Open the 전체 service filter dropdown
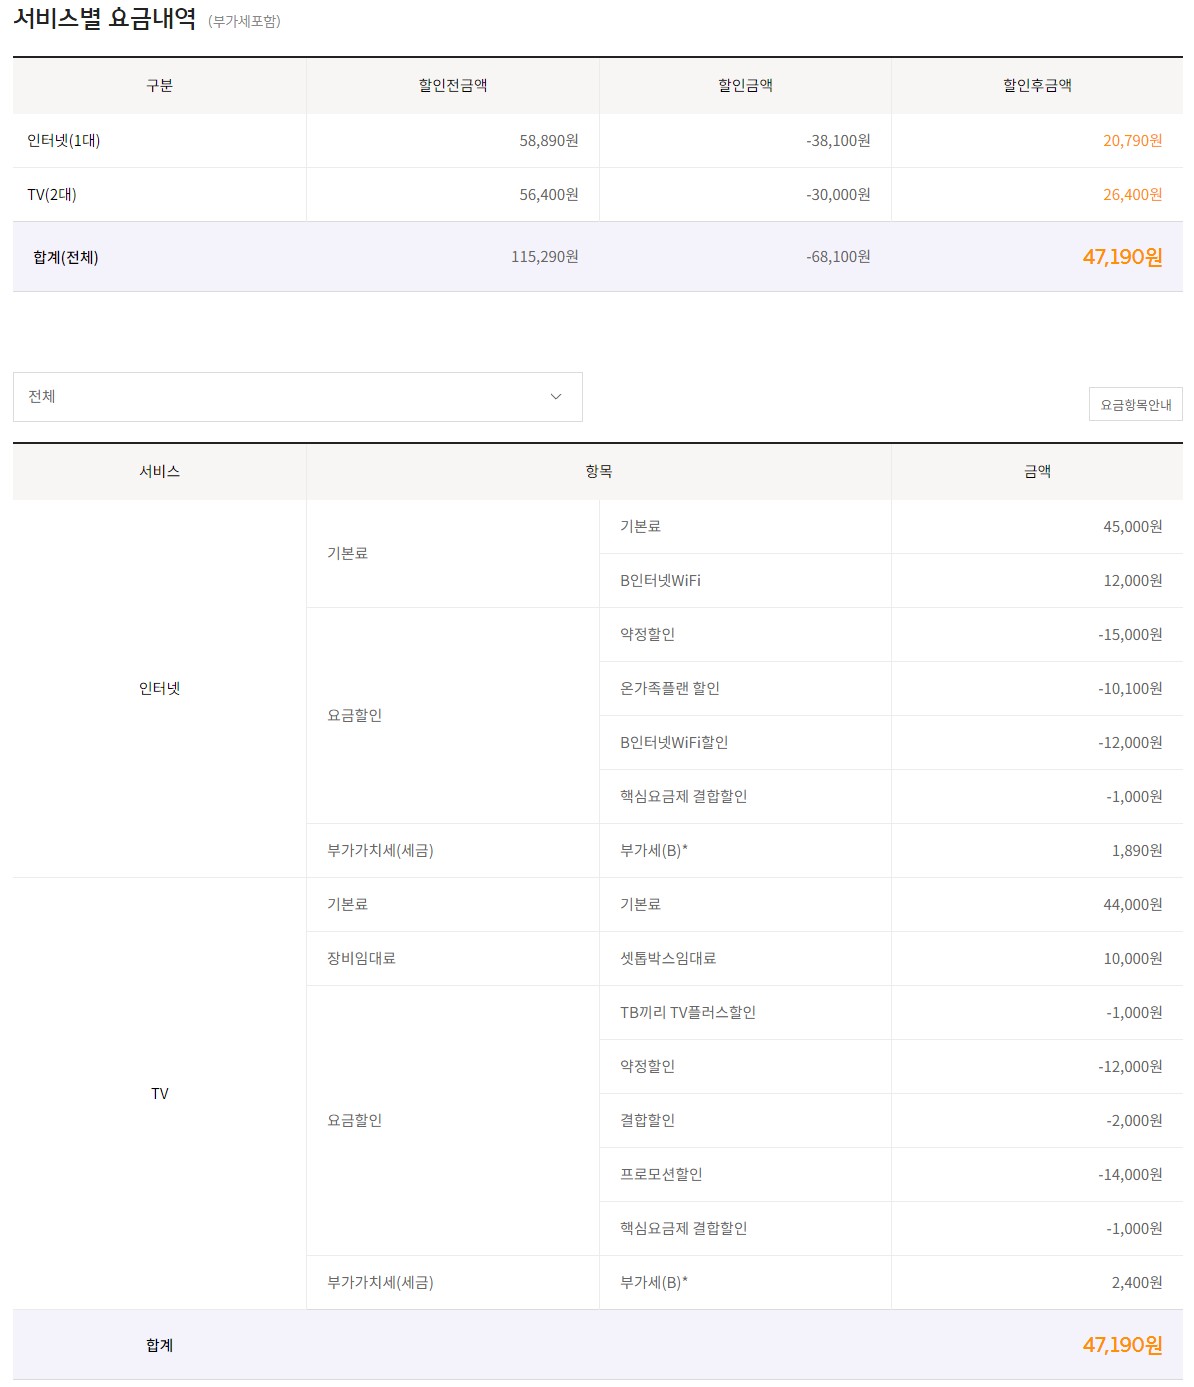Screen dimensions: 1194x1387 click(x=297, y=397)
